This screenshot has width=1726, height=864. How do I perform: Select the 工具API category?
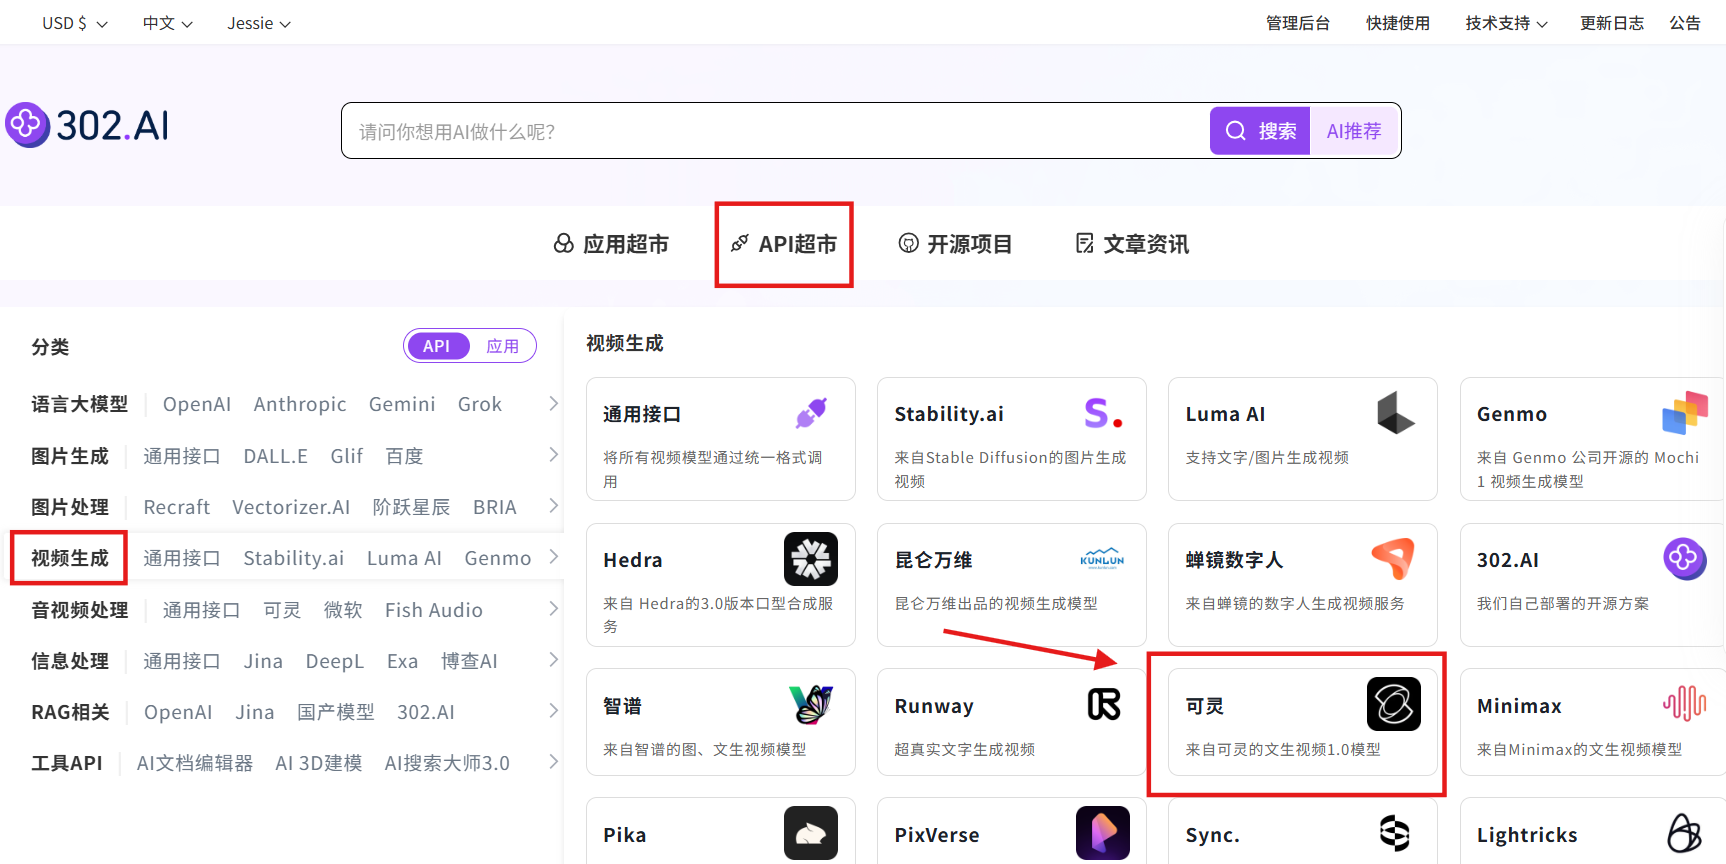tap(67, 763)
